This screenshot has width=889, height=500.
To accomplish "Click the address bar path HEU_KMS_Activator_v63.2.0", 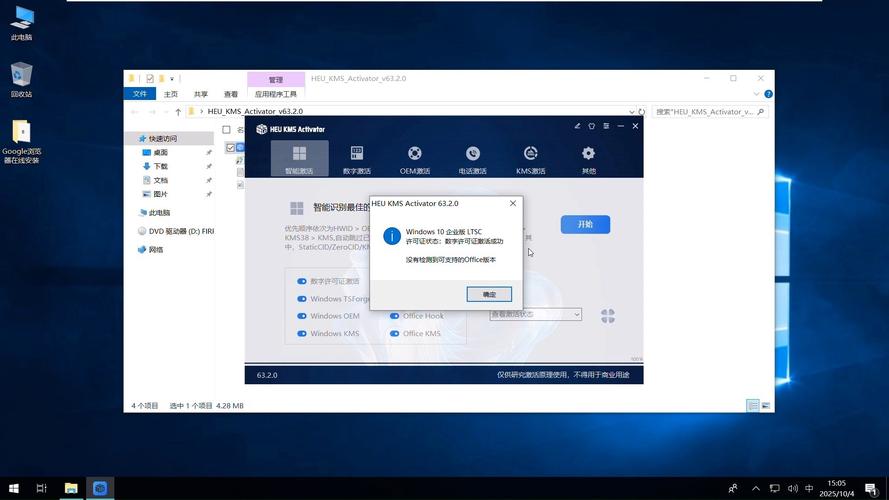I will [x=255, y=111].
